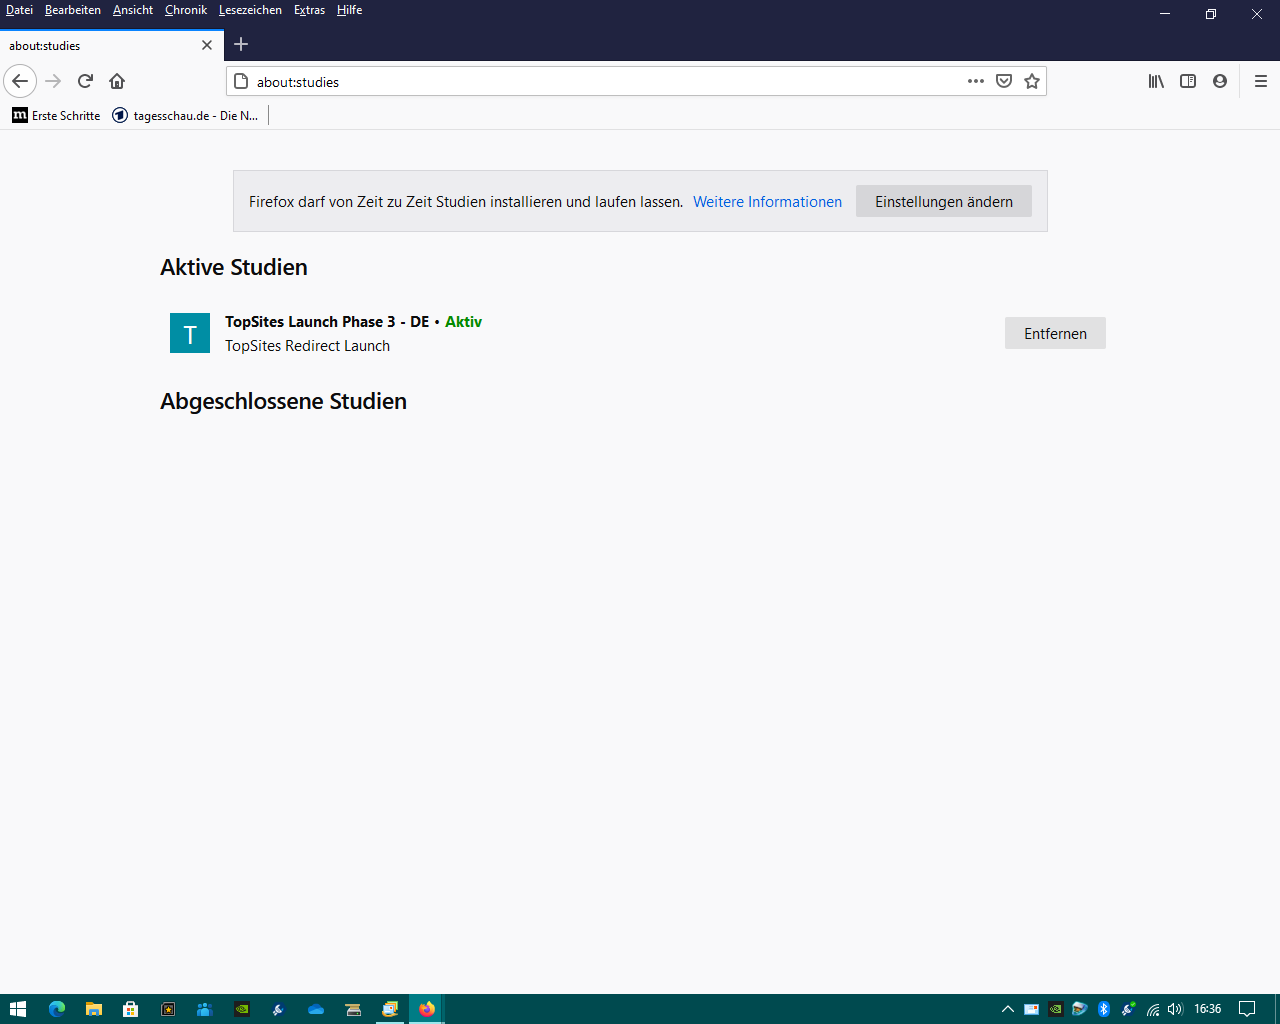Open the NVIDIA app in taskbar
The width and height of the screenshot is (1280, 1024).
(242, 1009)
